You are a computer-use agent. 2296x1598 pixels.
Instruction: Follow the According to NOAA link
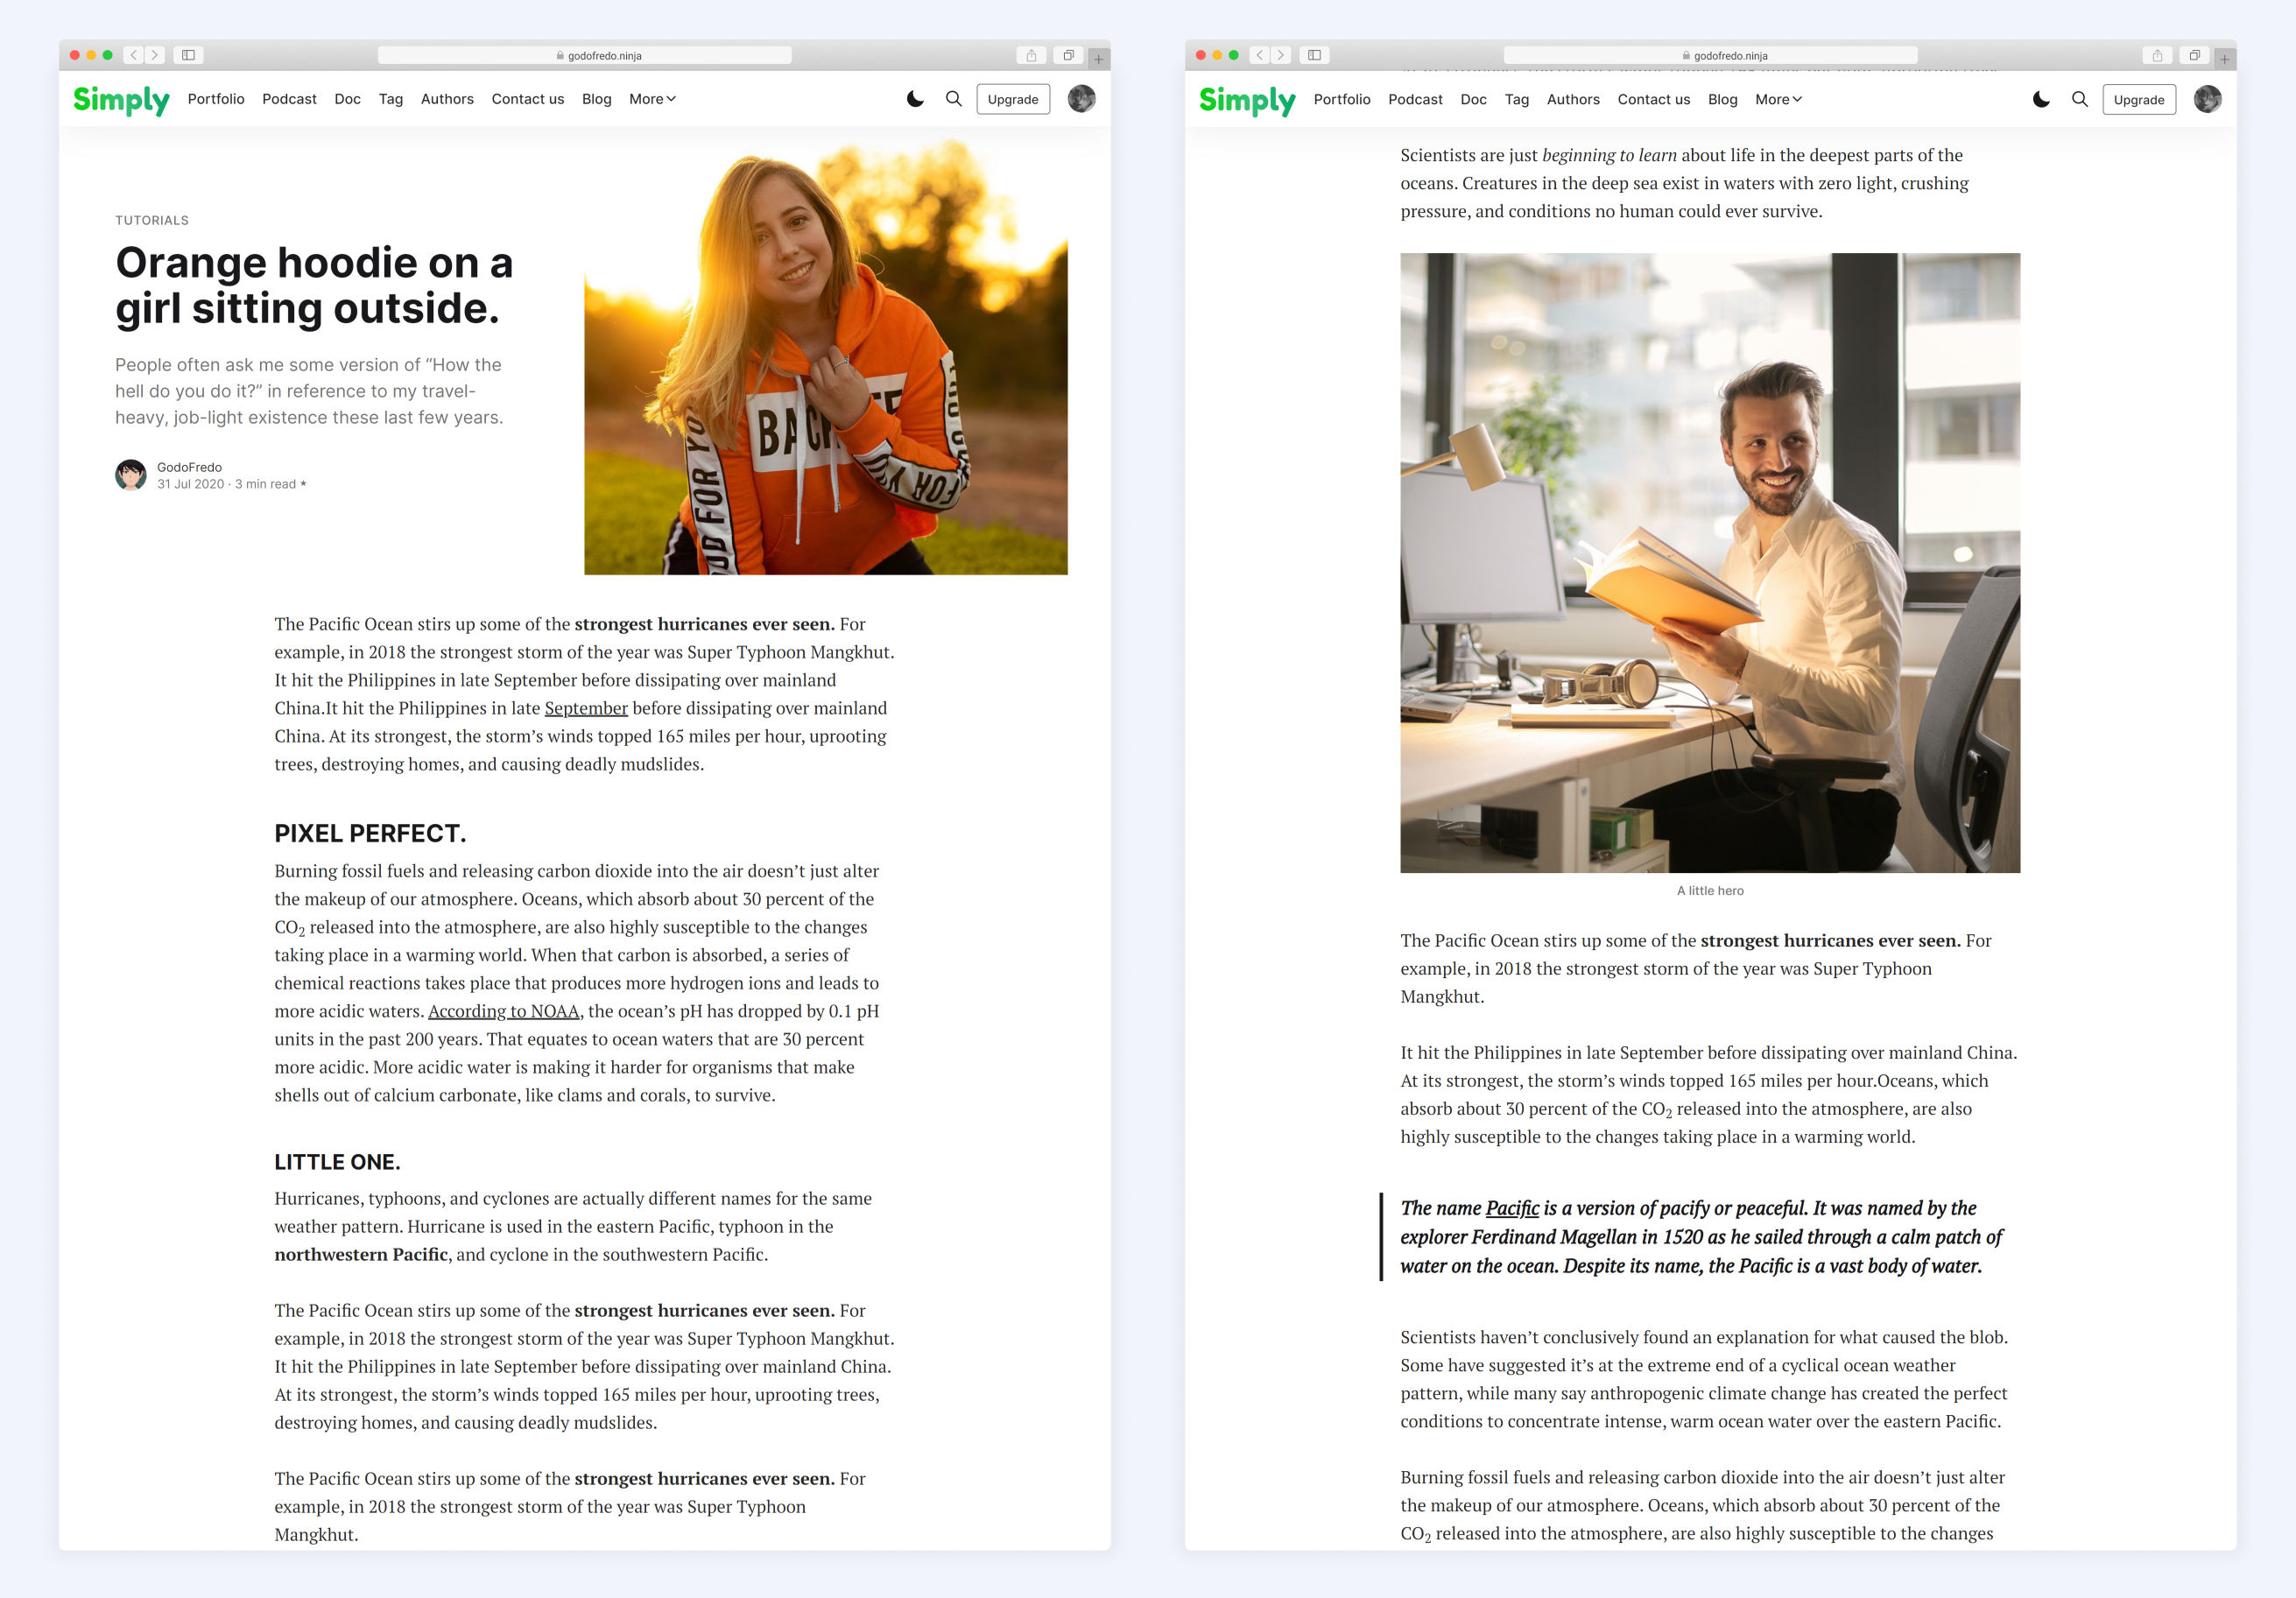[503, 1011]
